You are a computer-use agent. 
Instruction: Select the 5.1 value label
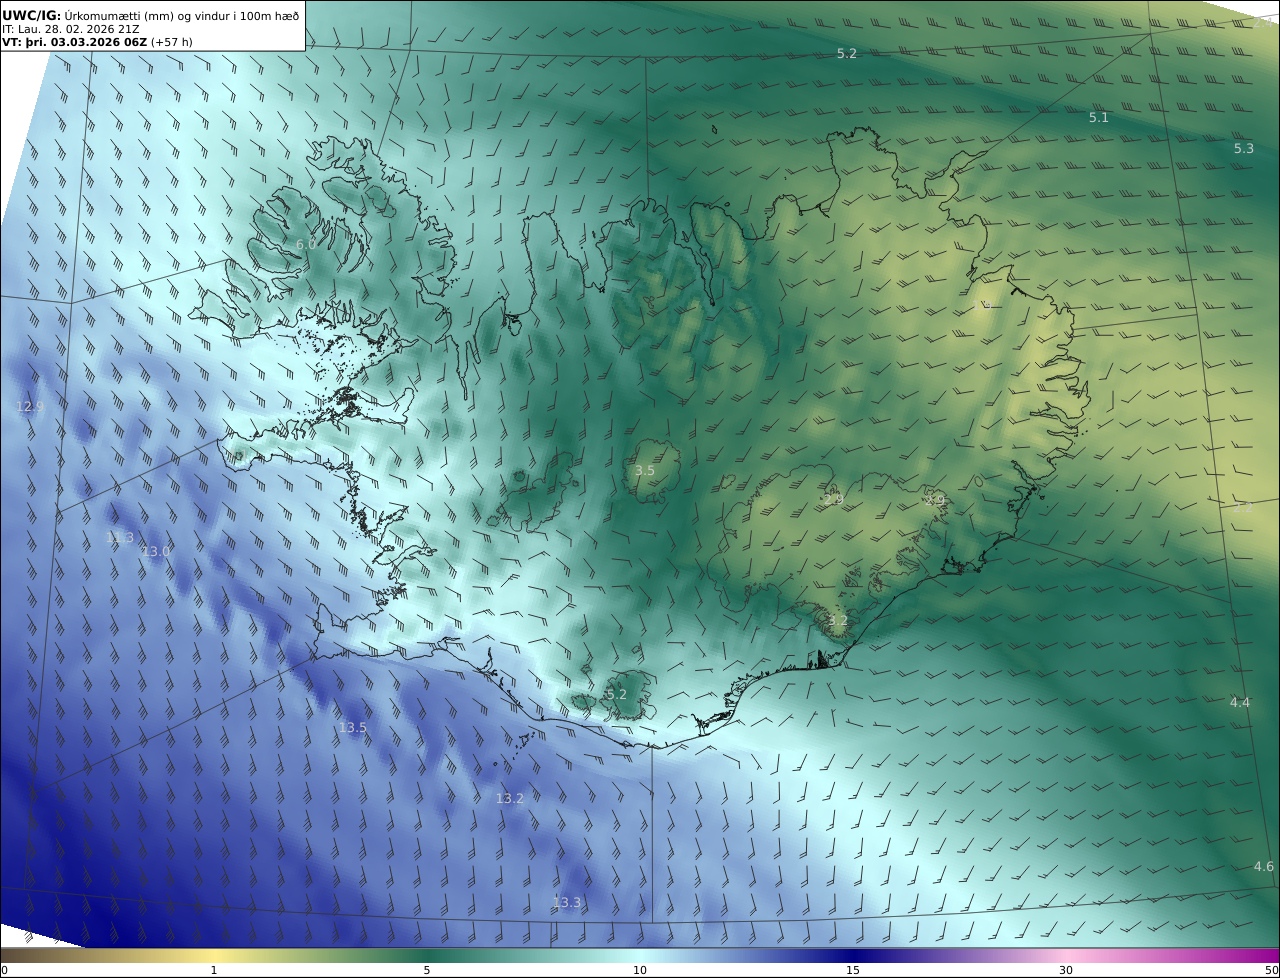tap(1099, 117)
